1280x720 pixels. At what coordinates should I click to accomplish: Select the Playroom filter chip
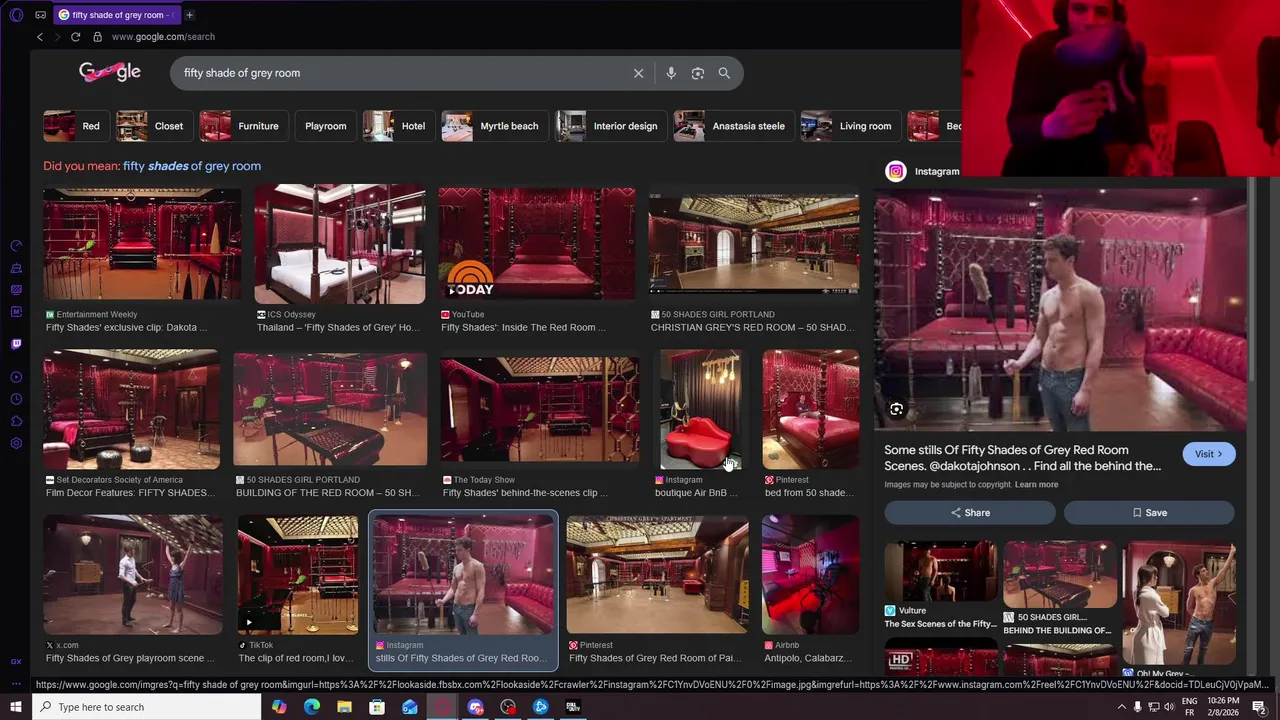pos(325,126)
